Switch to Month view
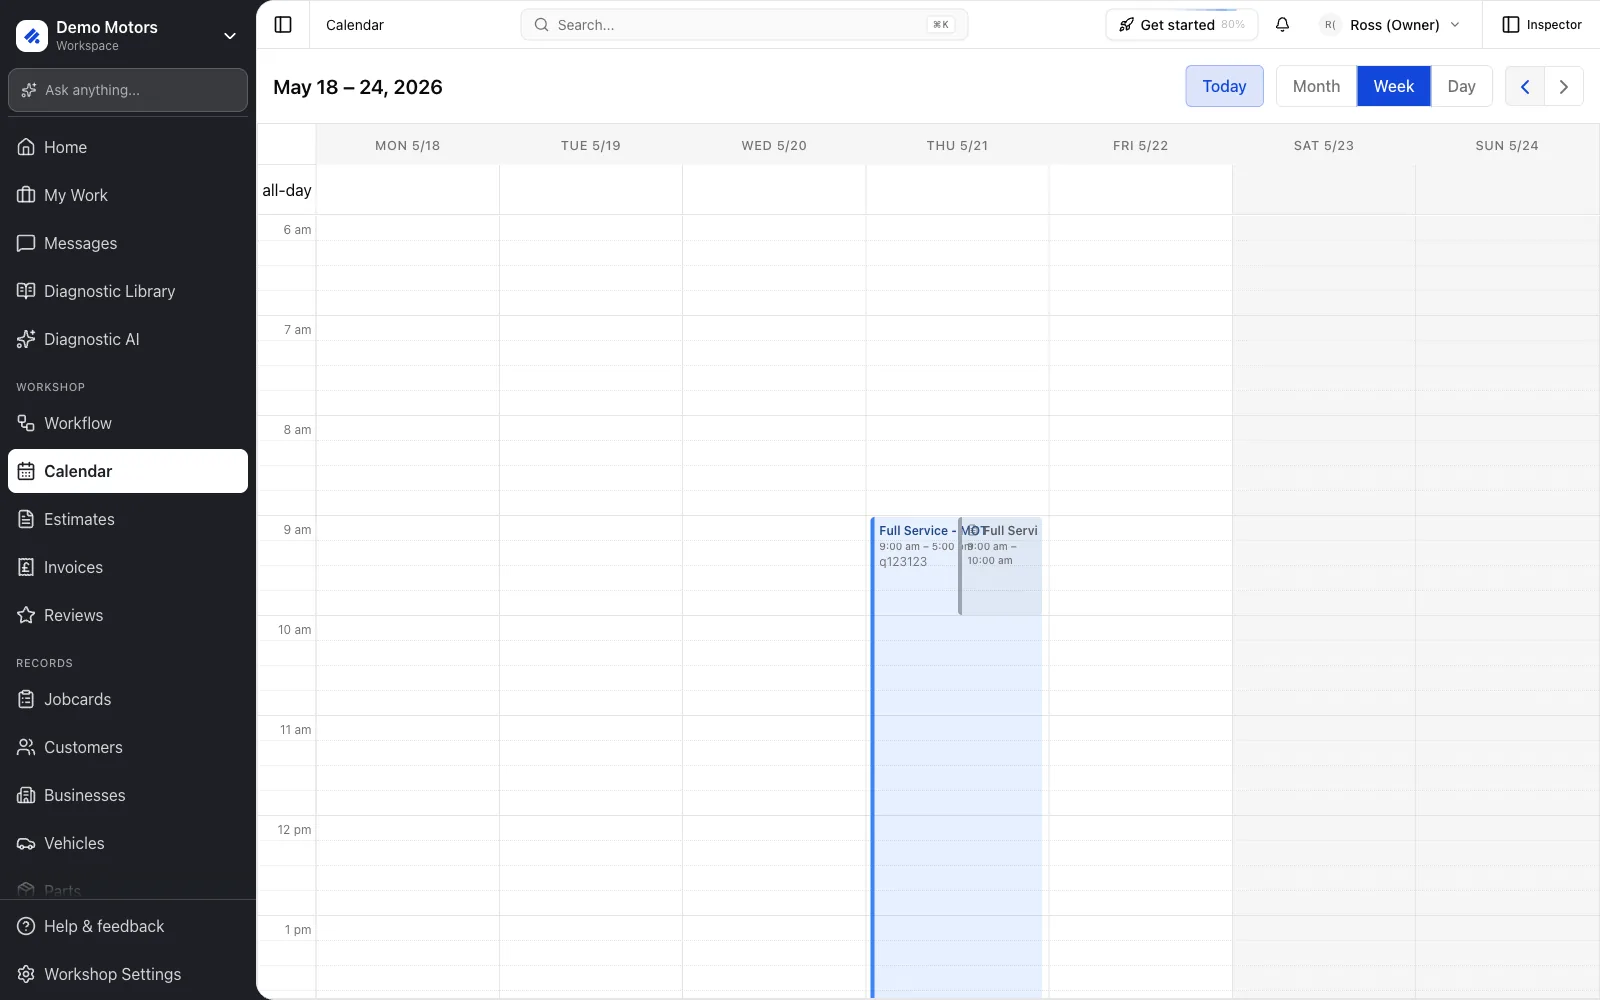The height and width of the screenshot is (1000, 1600). point(1316,87)
